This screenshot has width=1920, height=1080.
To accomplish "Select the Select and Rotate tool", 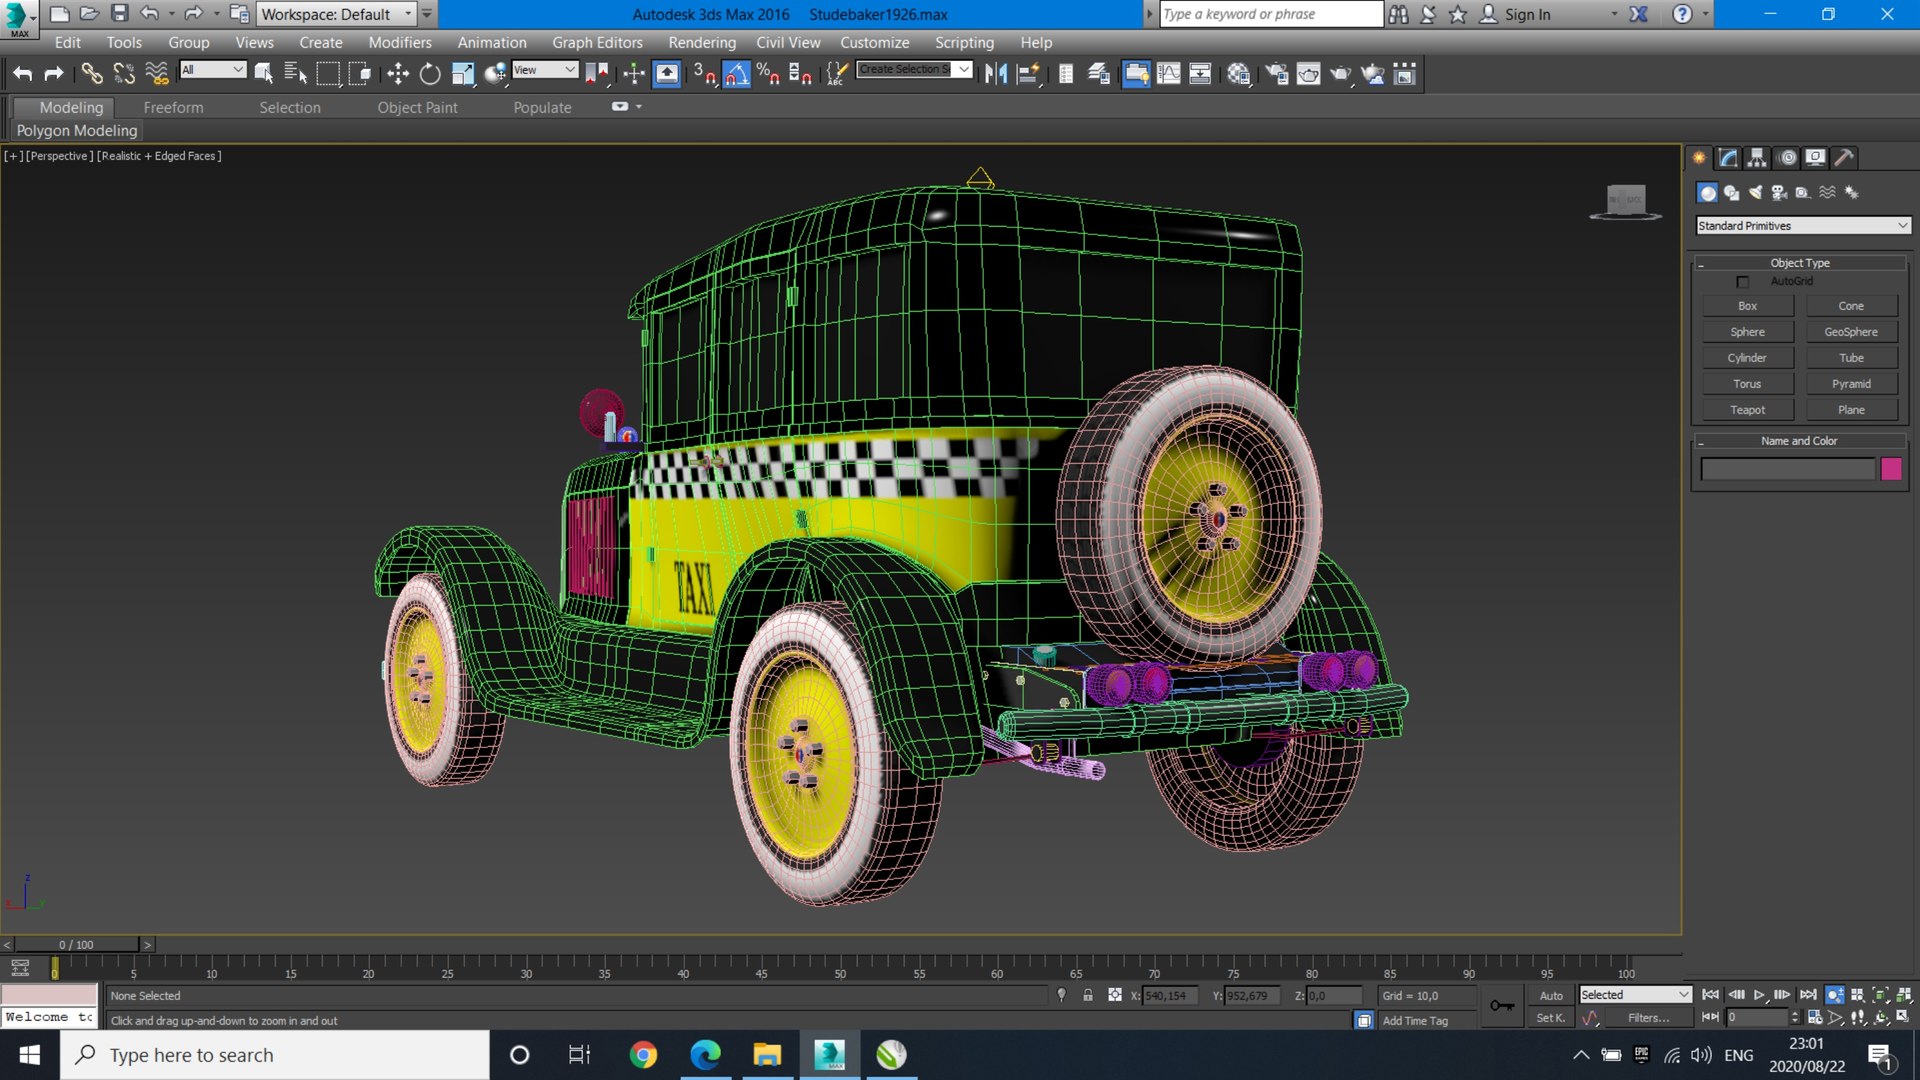I will (430, 74).
